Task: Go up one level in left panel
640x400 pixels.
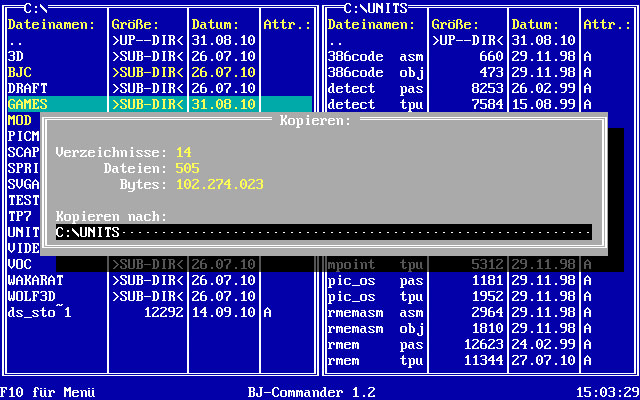Action: click(x=16, y=40)
